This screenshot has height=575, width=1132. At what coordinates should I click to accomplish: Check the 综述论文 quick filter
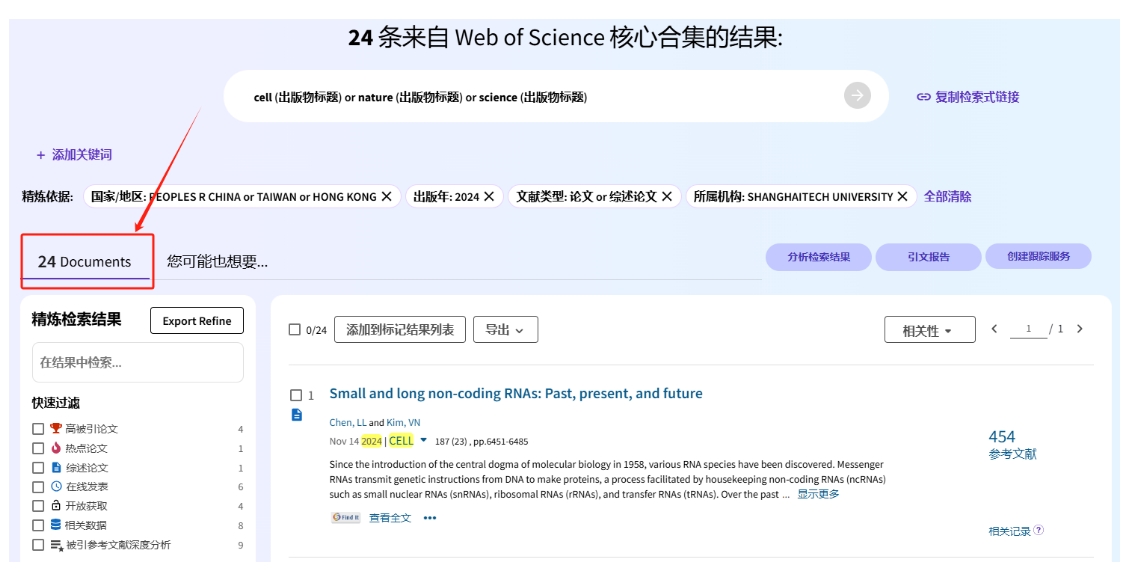[x=38, y=467]
